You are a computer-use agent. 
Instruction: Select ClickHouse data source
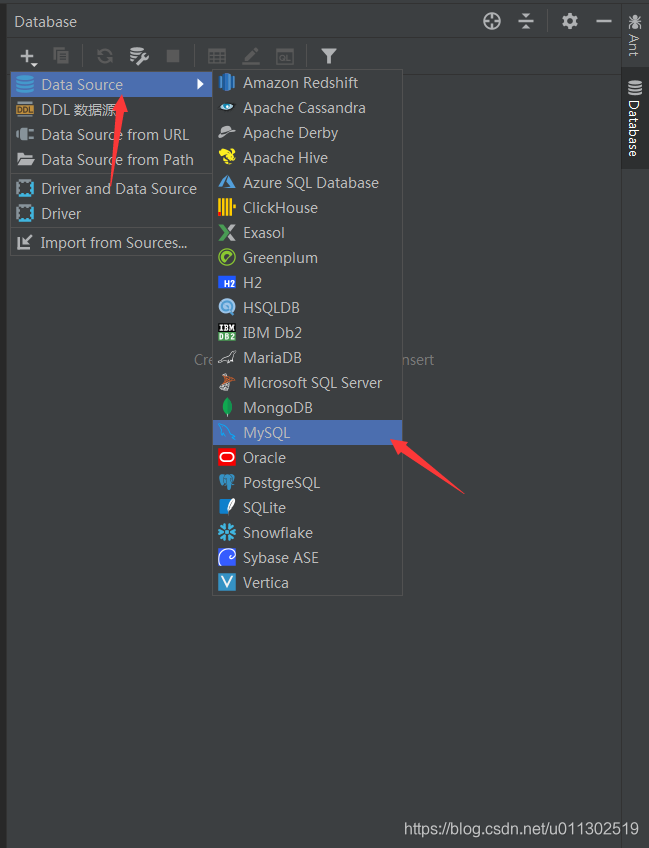coord(307,208)
